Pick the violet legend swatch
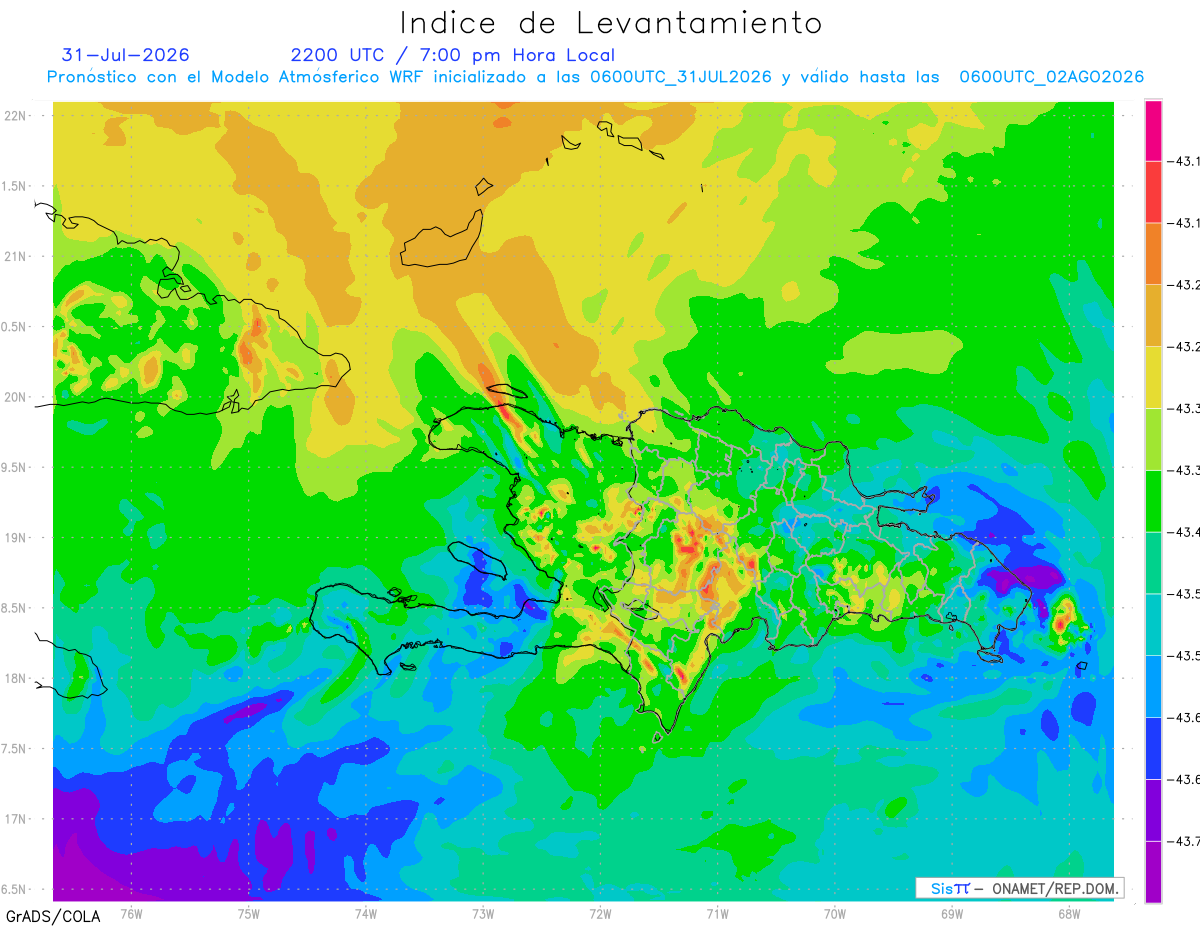The height and width of the screenshot is (927, 1200). 1153,810
